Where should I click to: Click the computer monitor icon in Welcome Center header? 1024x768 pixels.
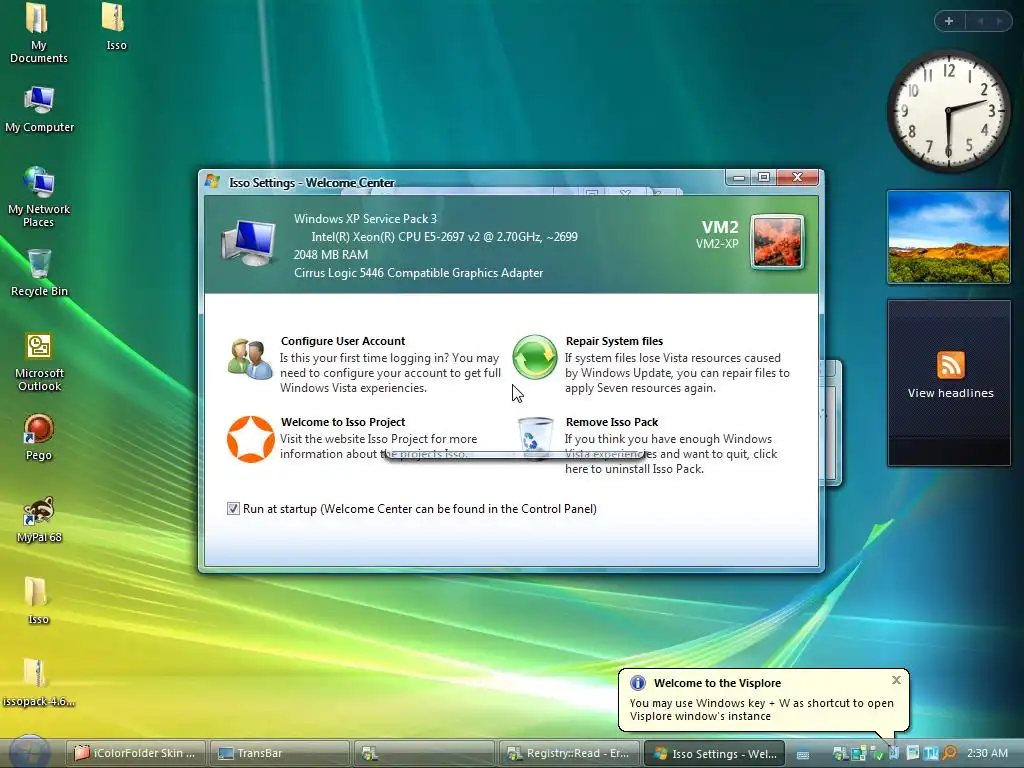coord(249,242)
